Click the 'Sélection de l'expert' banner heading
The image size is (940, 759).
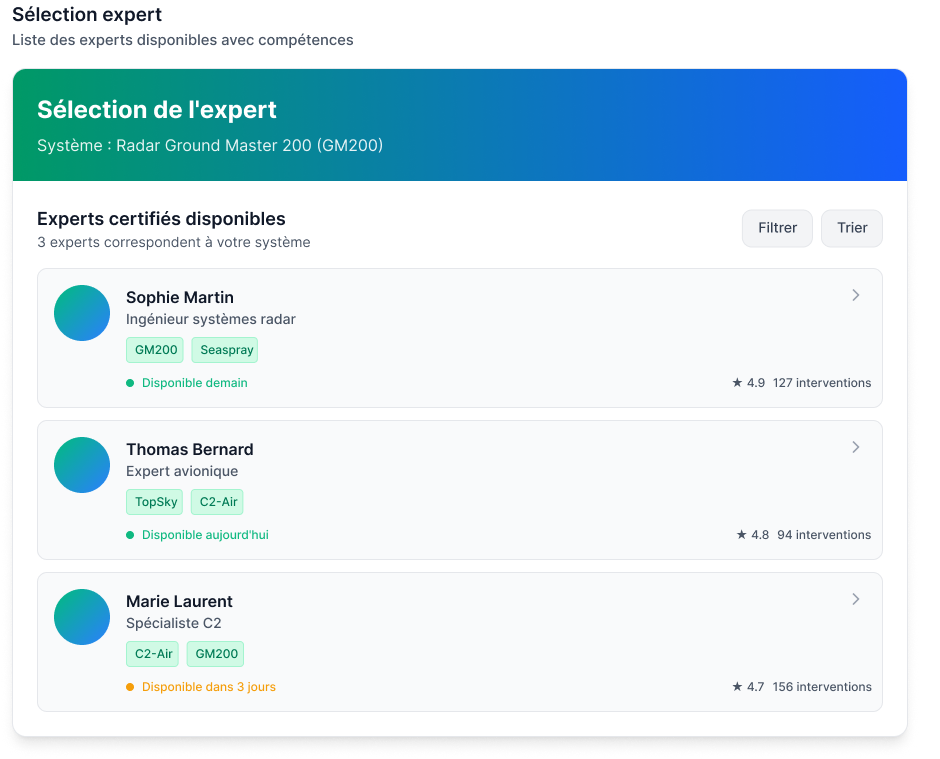click(x=157, y=110)
